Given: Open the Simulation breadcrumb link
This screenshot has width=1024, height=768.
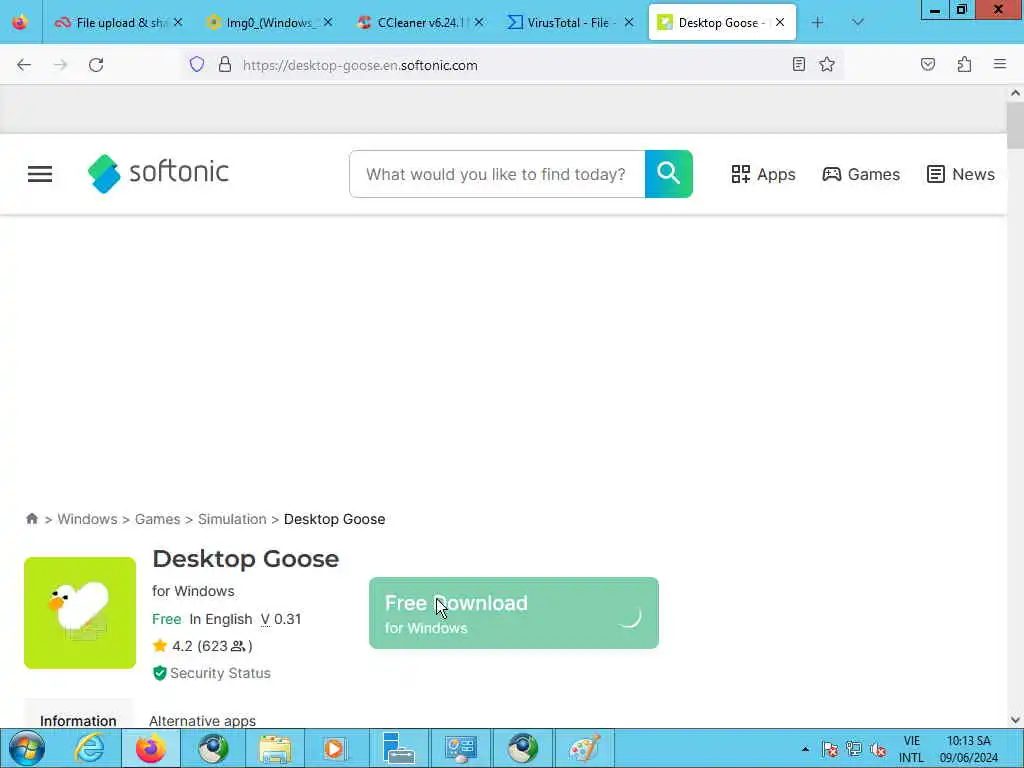Looking at the screenshot, I should pyautogui.click(x=232, y=519).
